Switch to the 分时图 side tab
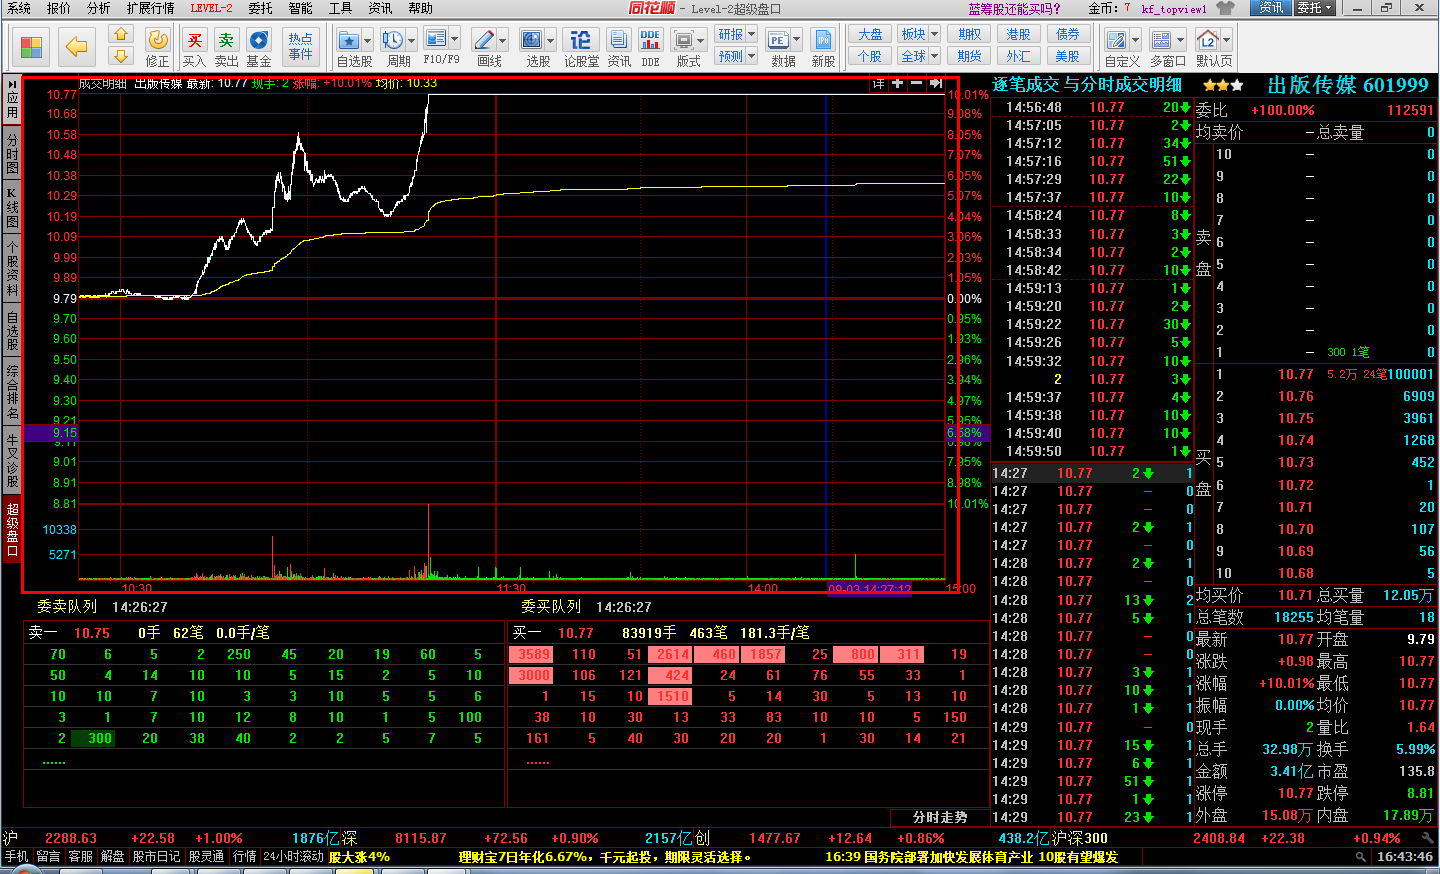The height and width of the screenshot is (874, 1440). (12, 152)
